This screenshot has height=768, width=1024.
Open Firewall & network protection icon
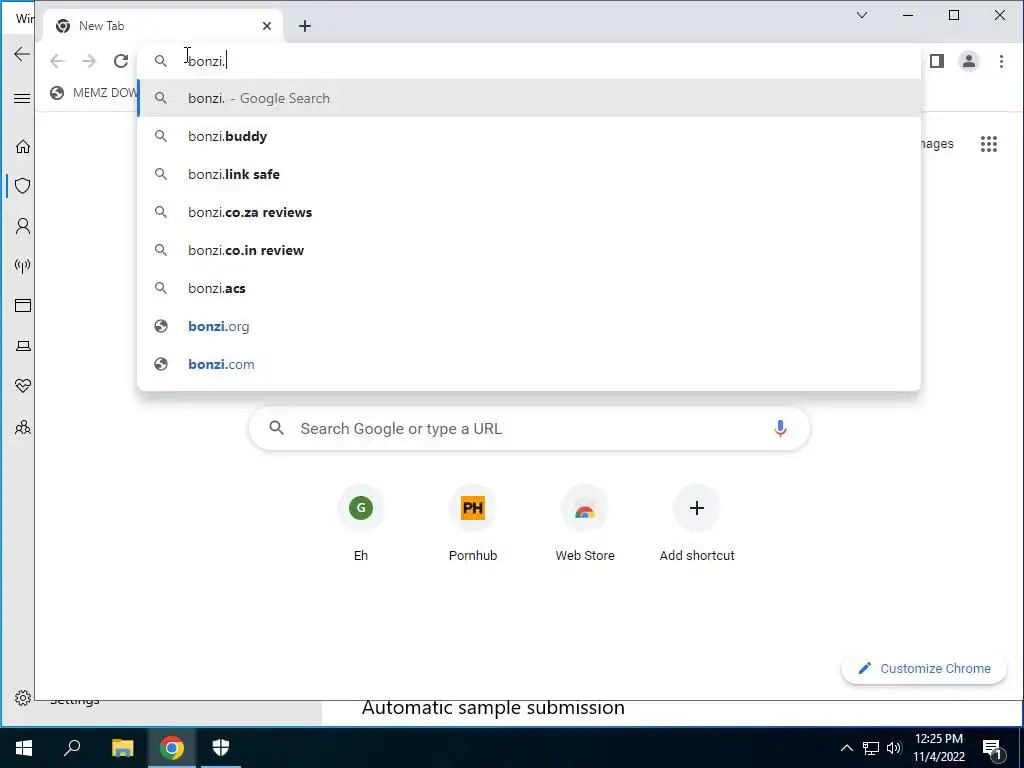click(23, 266)
